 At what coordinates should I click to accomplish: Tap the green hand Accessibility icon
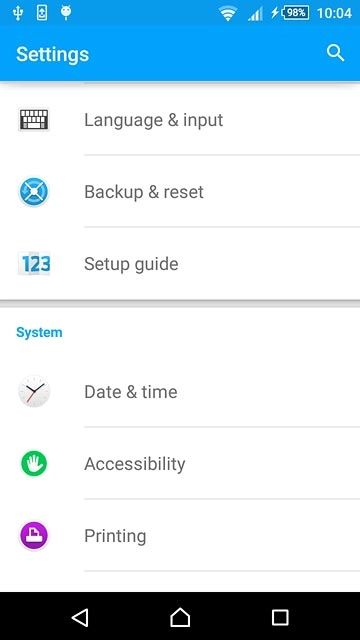[x=34, y=464]
